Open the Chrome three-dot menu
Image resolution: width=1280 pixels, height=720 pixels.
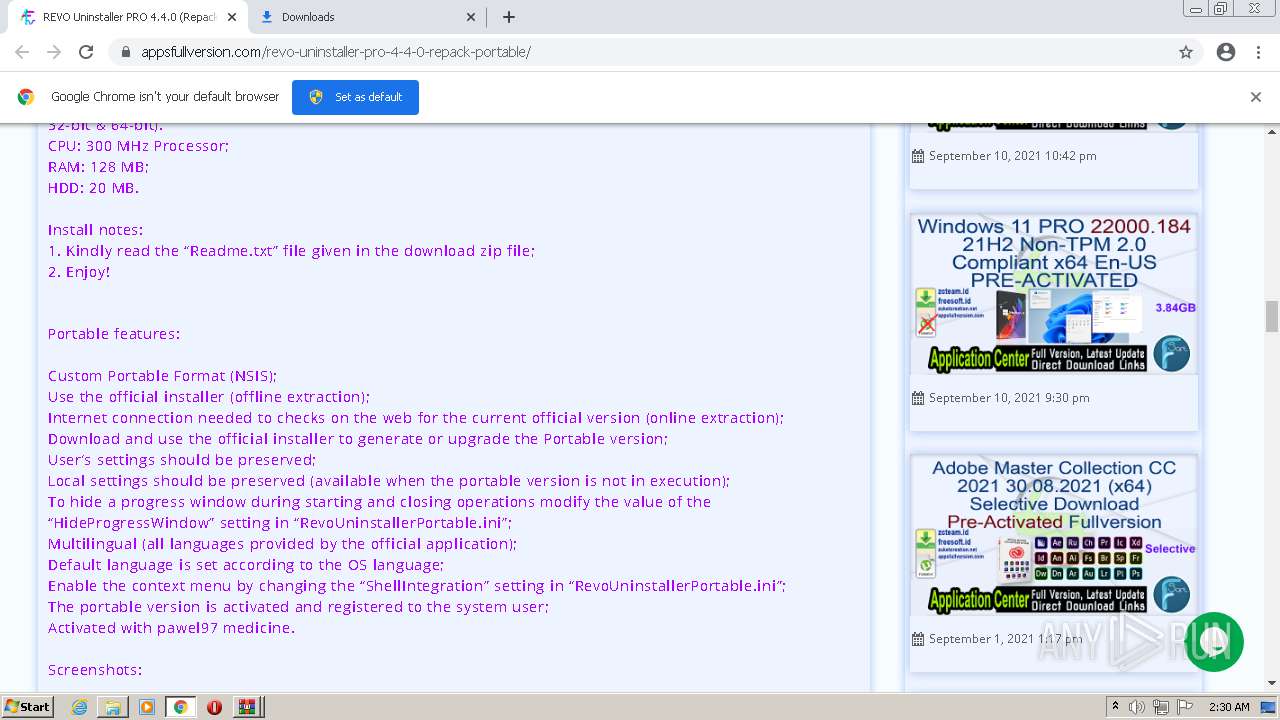tap(1257, 52)
